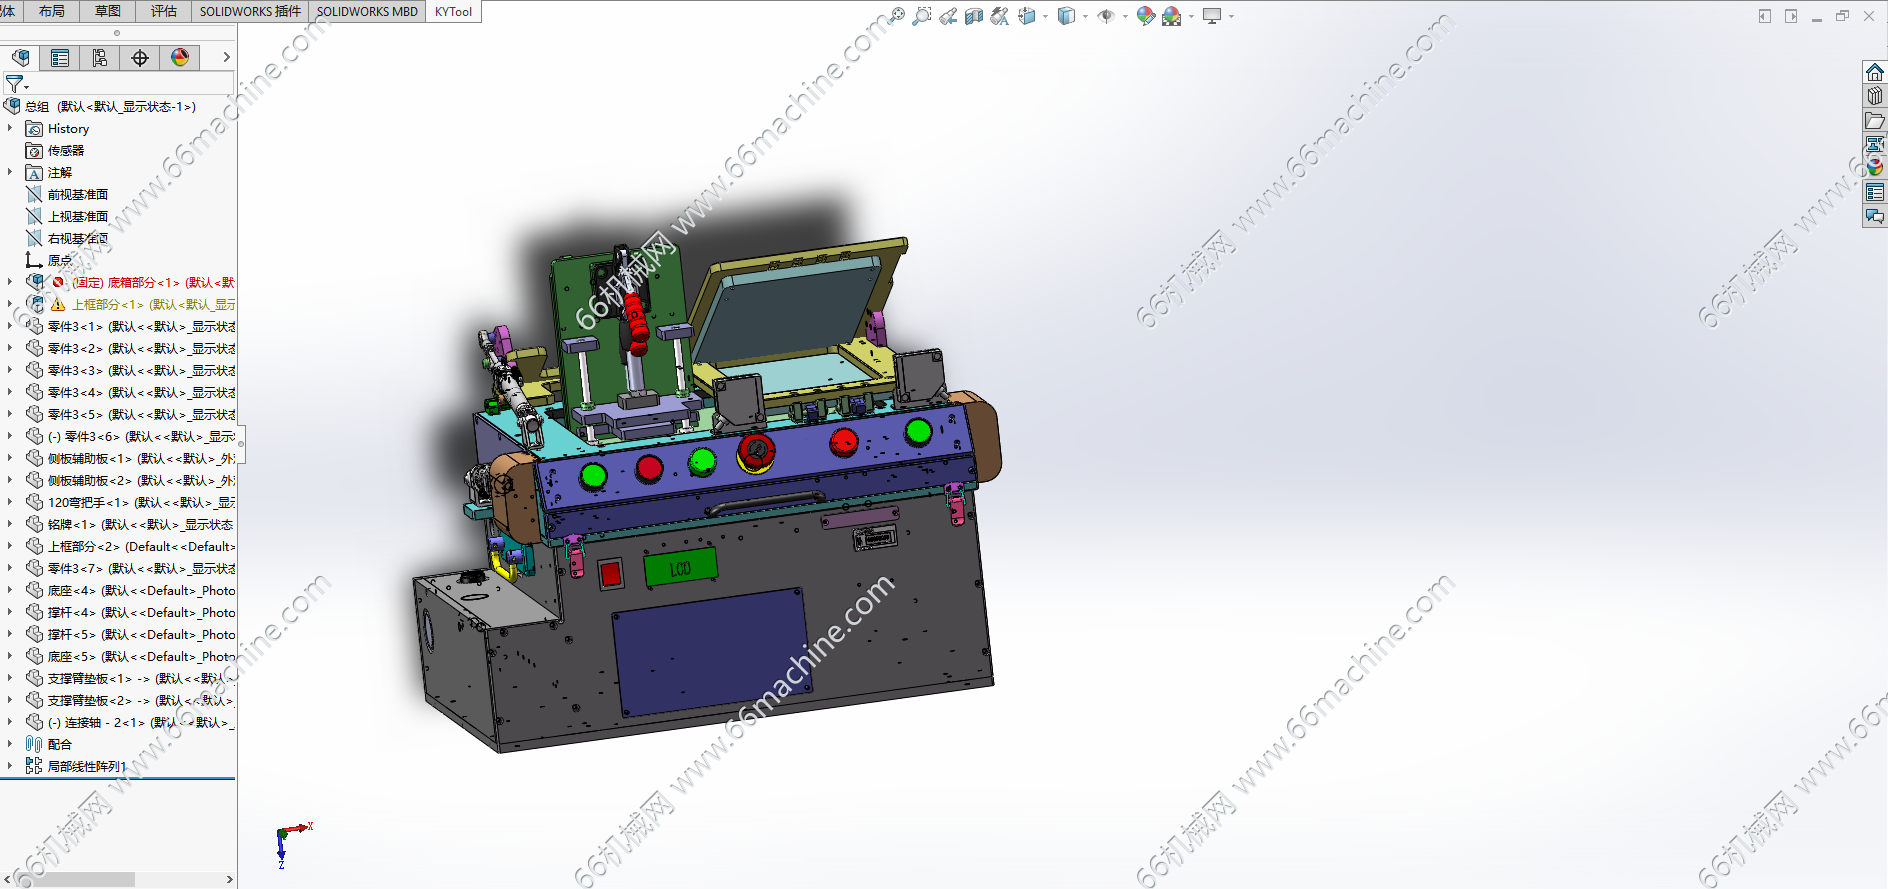Open the SOLIDWORKS 插件 ribbon tab

coord(250,11)
